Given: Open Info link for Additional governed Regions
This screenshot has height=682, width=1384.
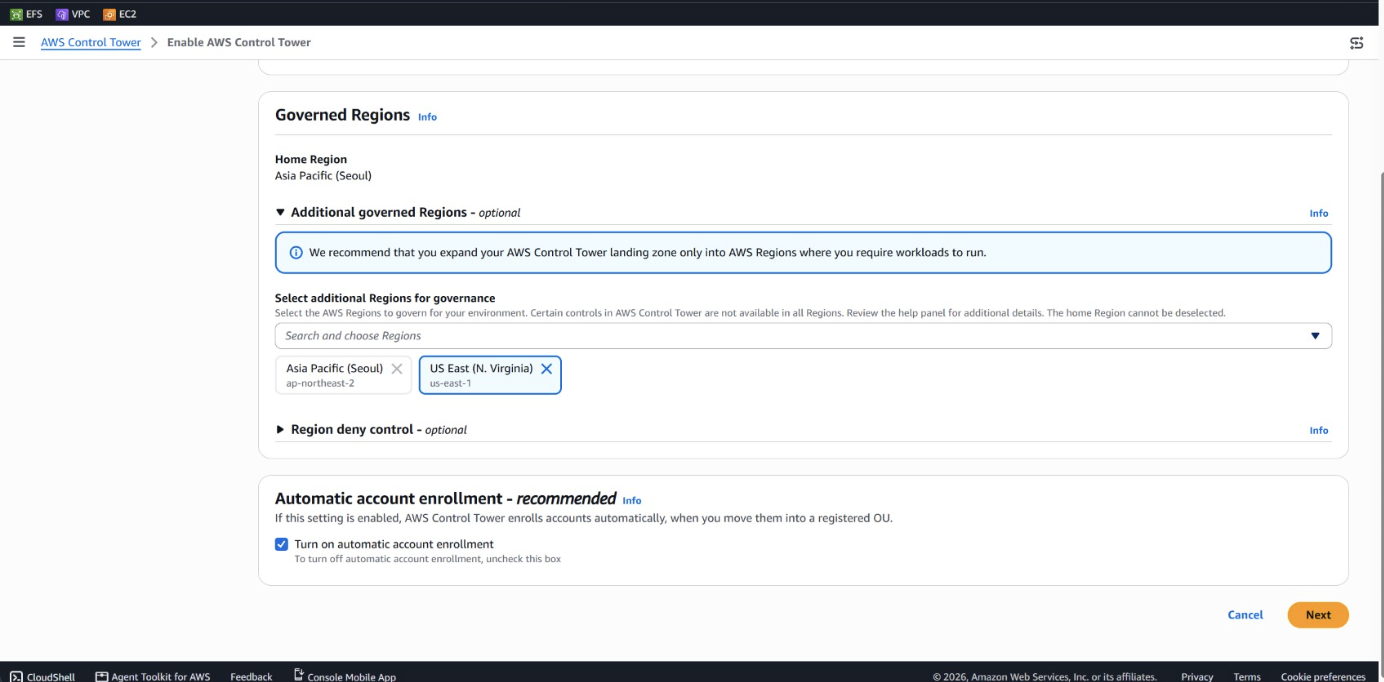Looking at the screenshot, I should (1319, 213).
